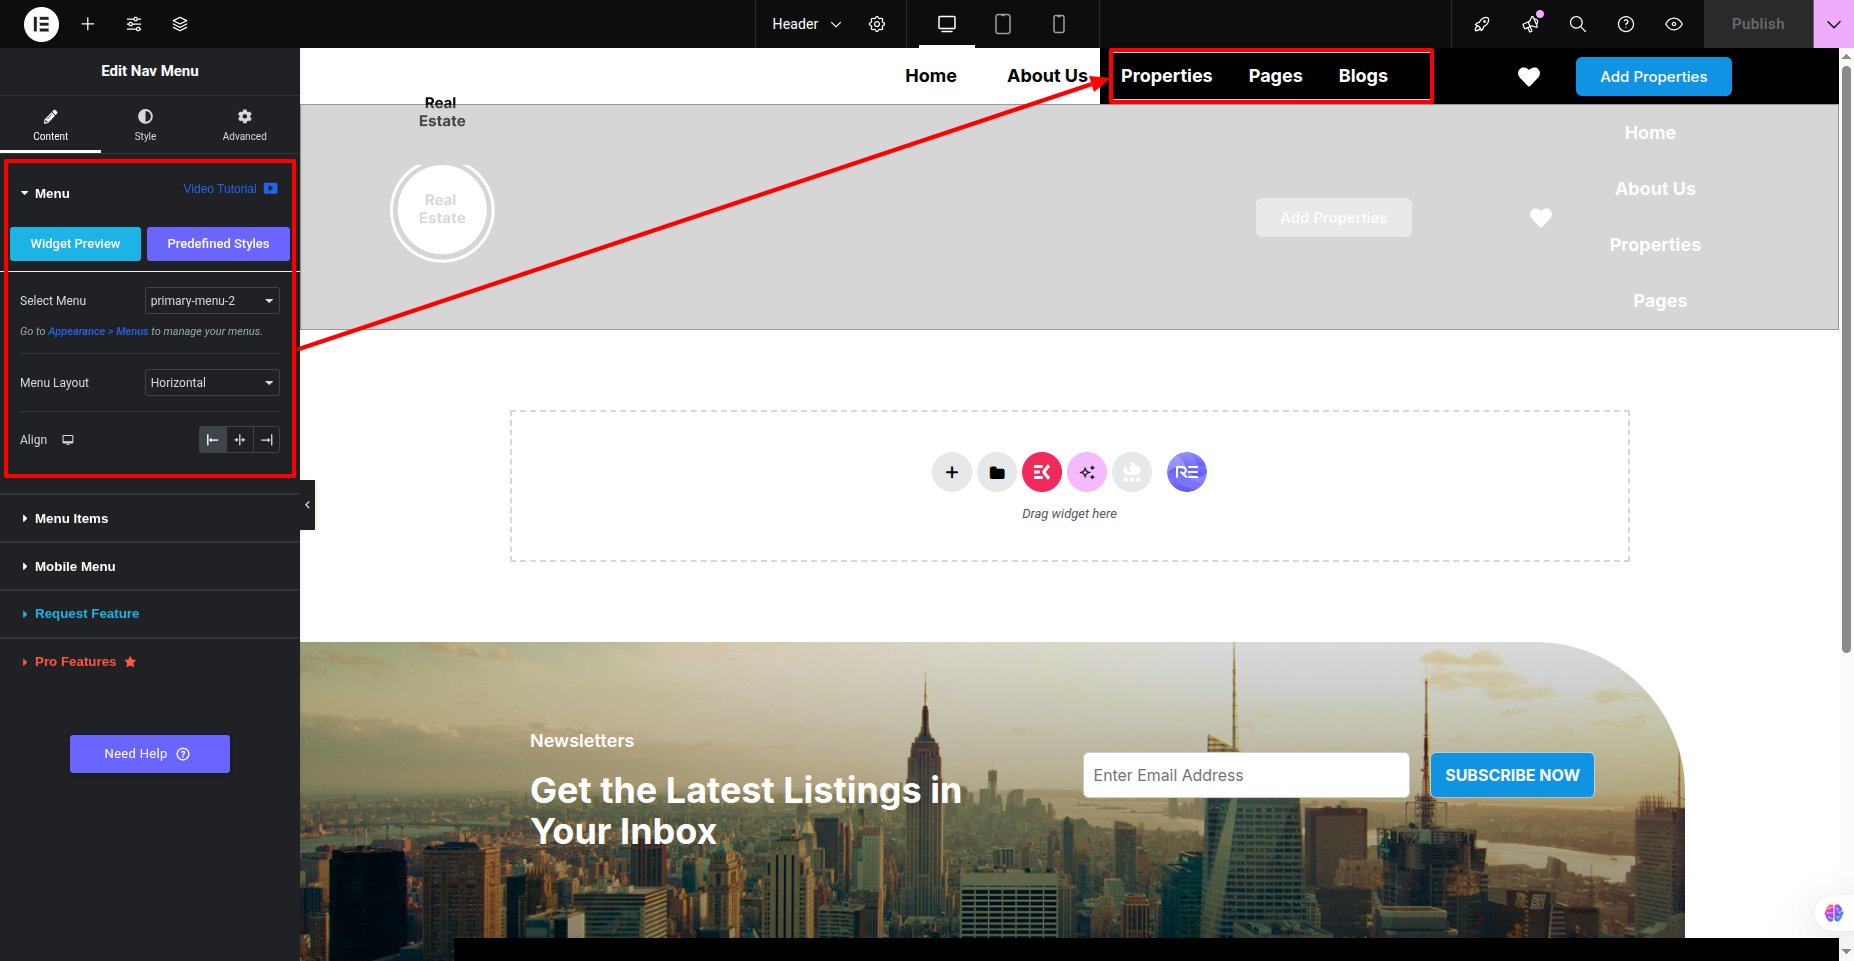1854x961 pixels.
Task: Click the Predefined Styles button
Action: pyautogui.click(x=218, y=244)
